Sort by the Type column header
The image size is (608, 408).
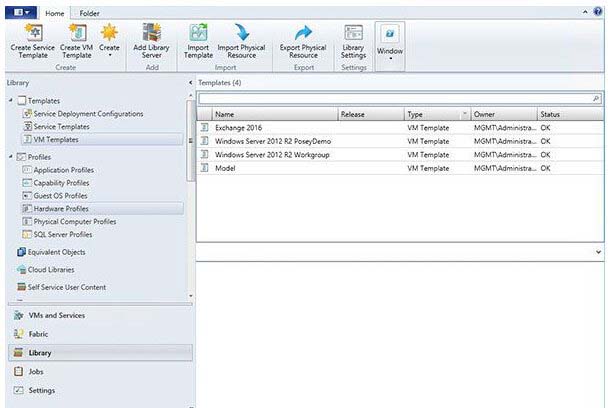(x=430, y=114)
